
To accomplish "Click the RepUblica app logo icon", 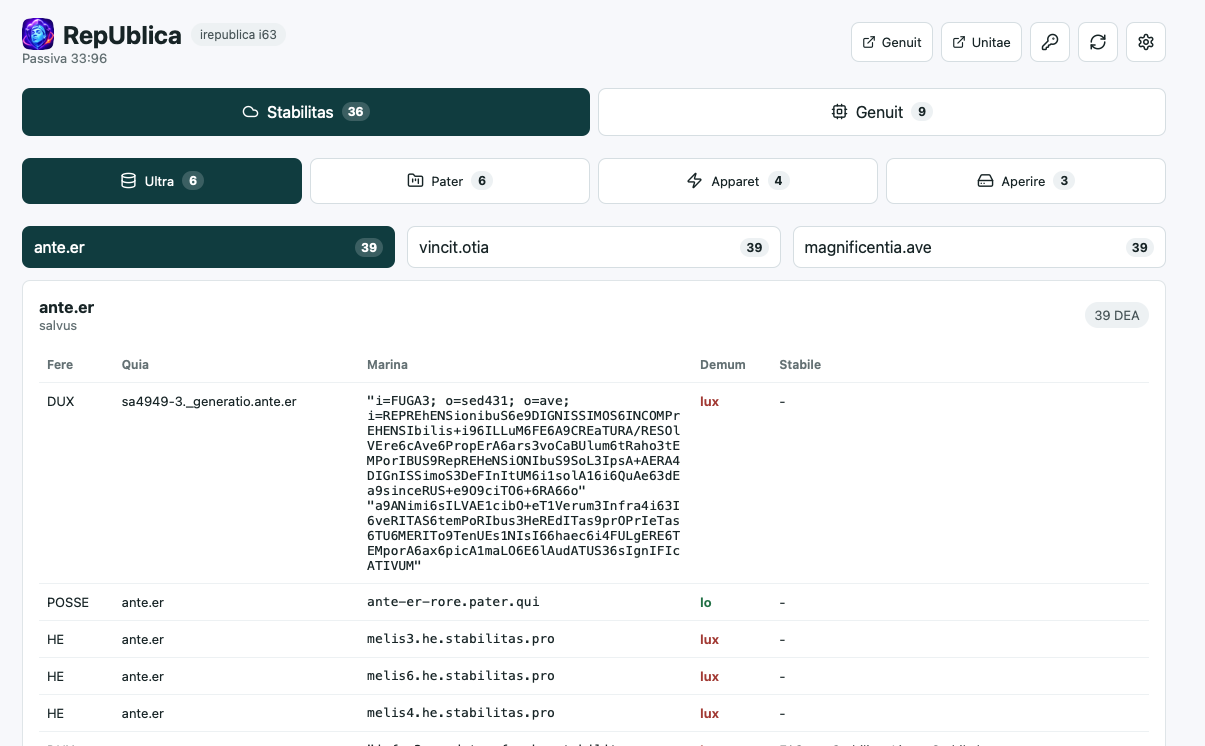I will [x=38, y=35].
